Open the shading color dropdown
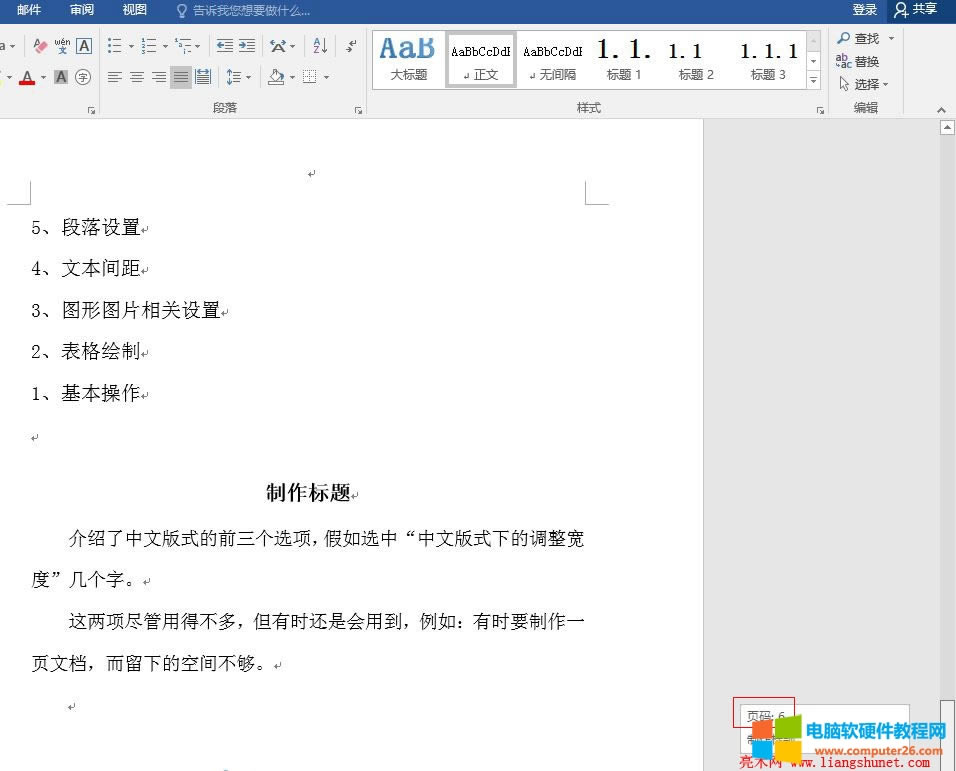Image resolution: width=956 pixels, height=771 pixels. pos(290,77)
